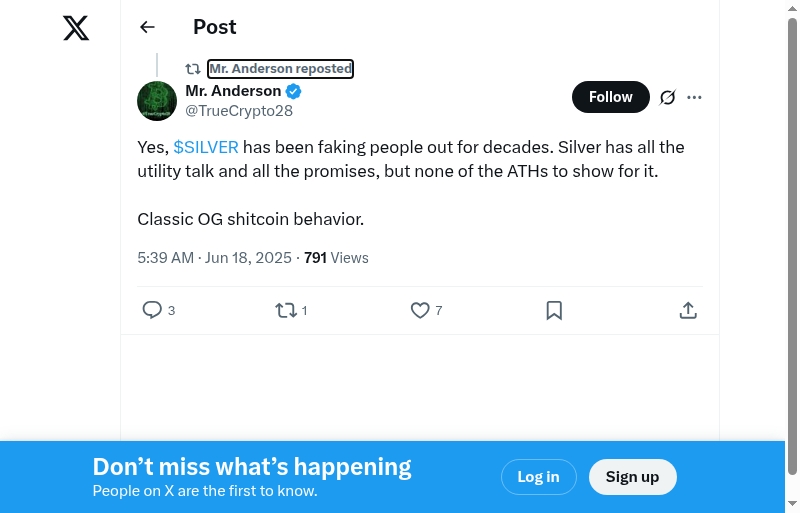Like the post with the heart icon
Viewport: 800px width, 513px height.
(x=420, y=311)
